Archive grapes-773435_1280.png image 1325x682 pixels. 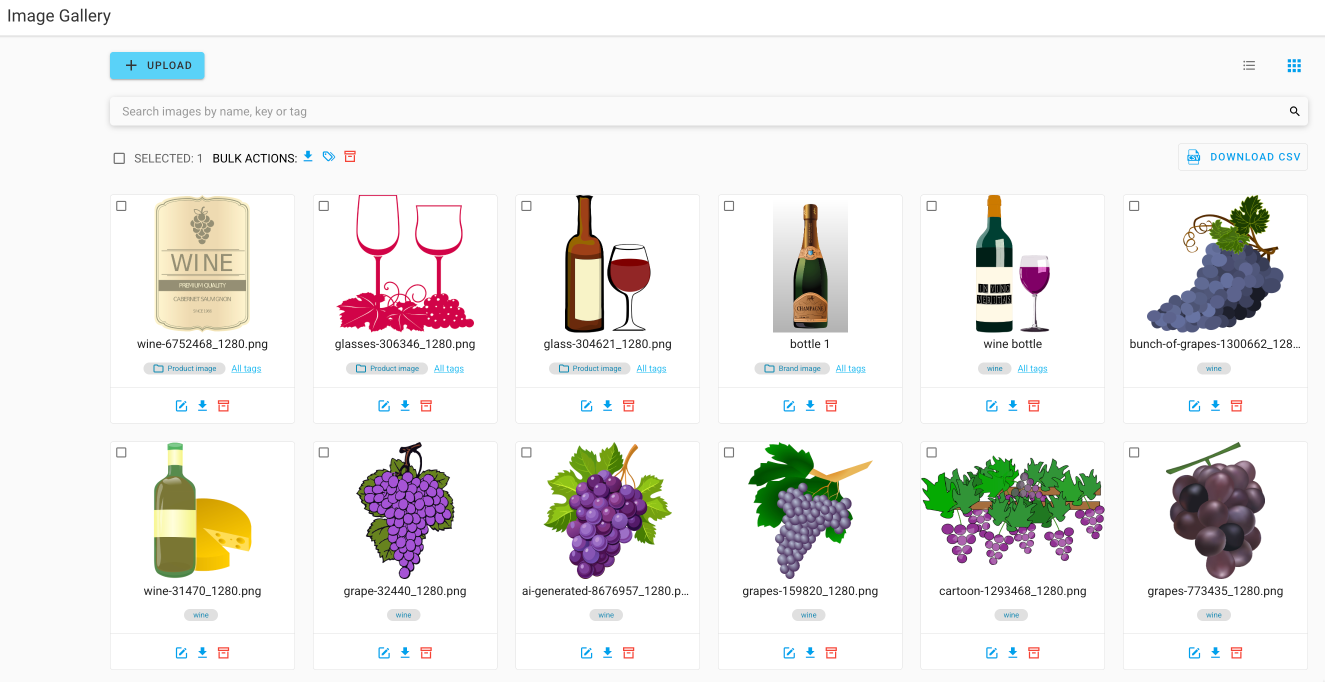pyautogui.click(x=1236, y=653)
